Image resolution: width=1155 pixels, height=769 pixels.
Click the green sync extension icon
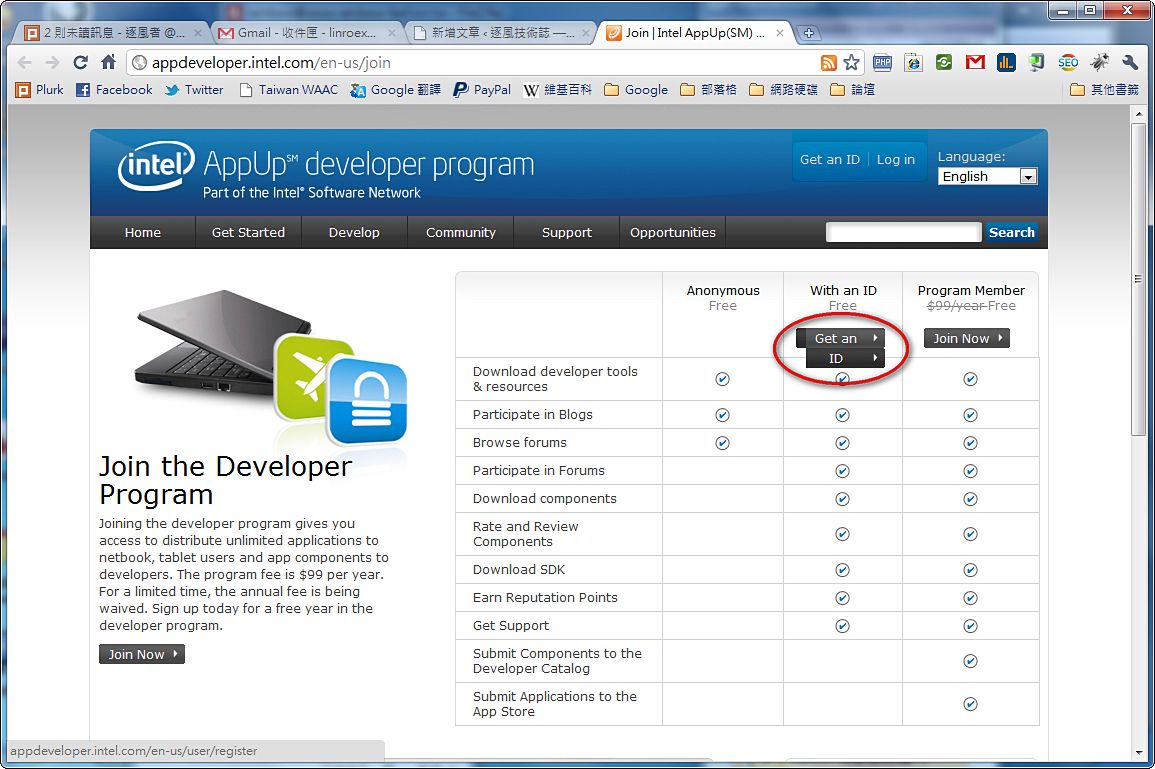pyautogui.click(x=944, y=63)
